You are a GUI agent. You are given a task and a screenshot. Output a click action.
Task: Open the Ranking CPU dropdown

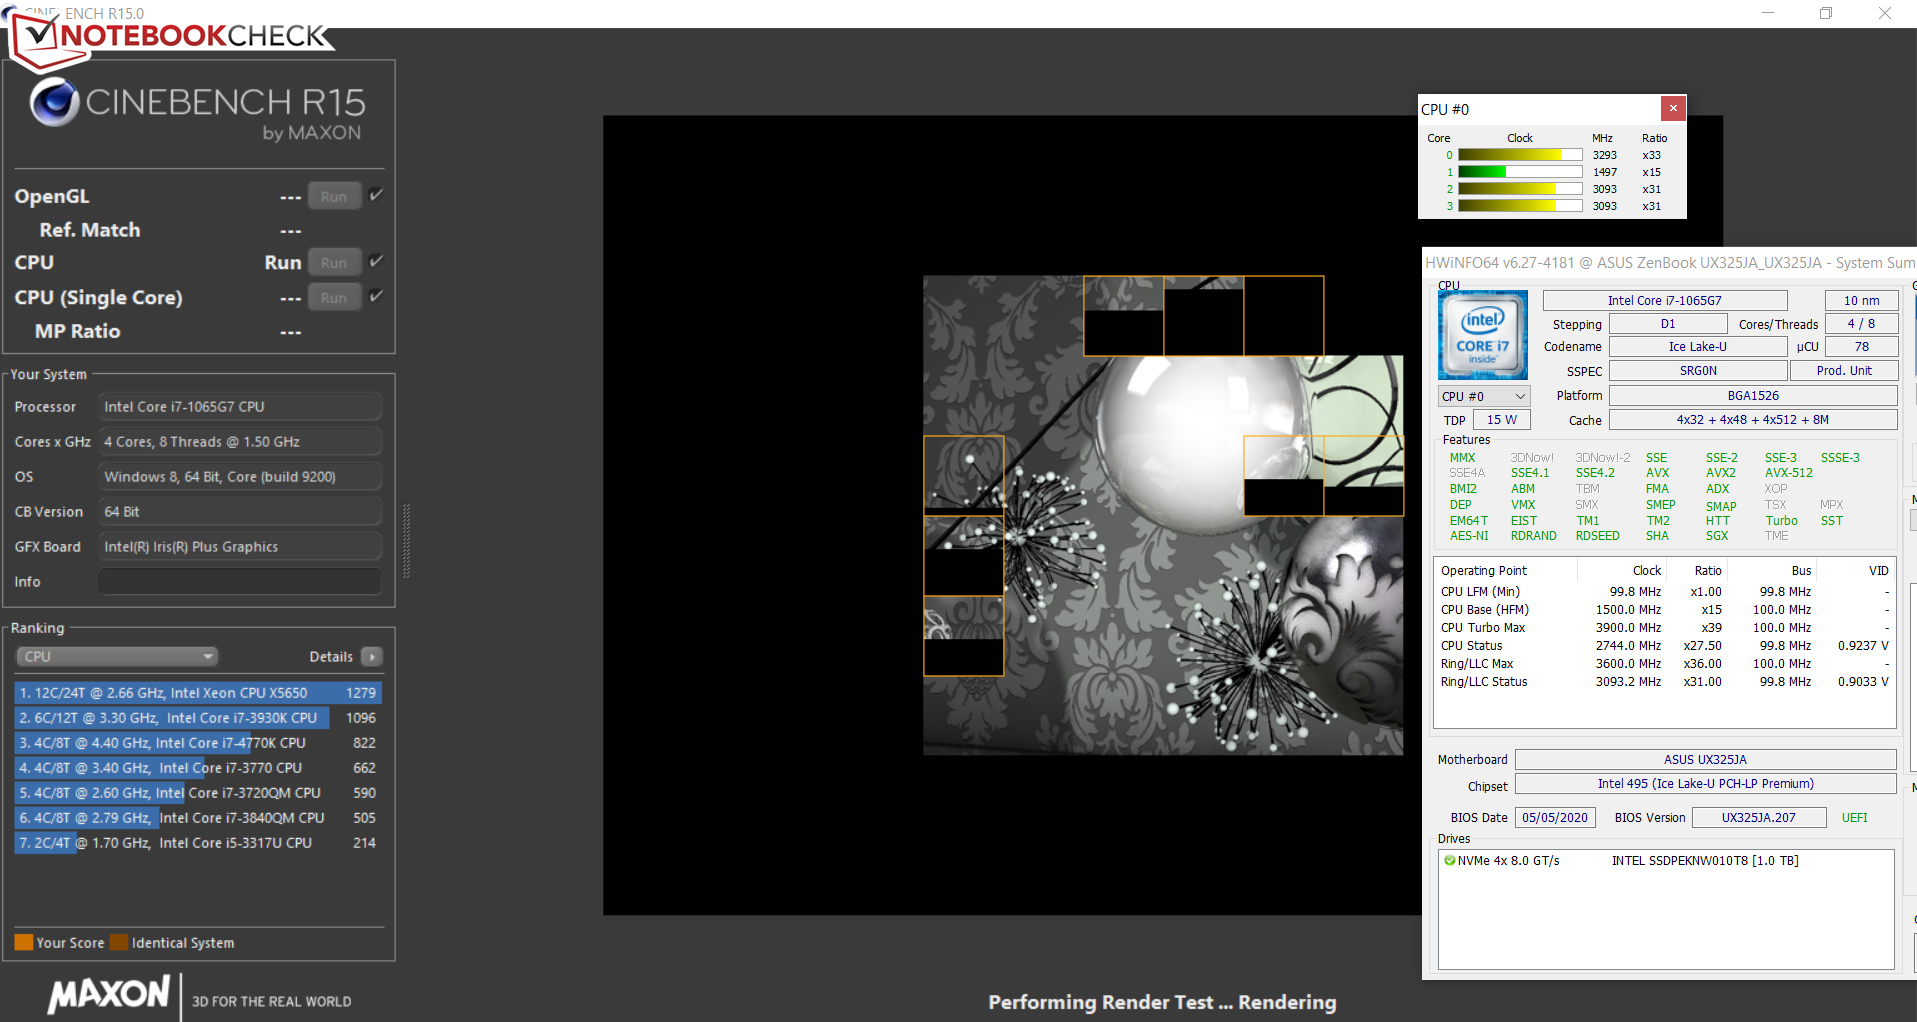point(117,657)
